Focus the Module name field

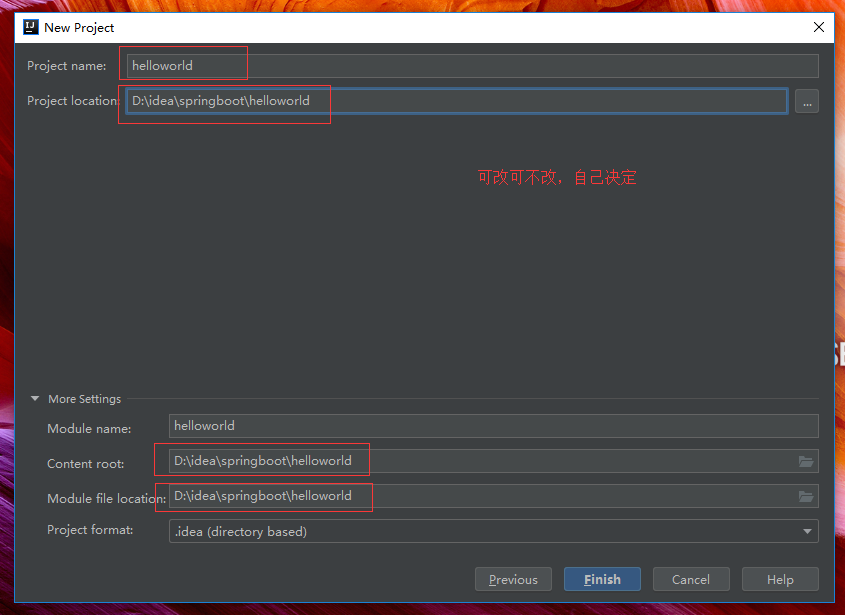(494, 426)
